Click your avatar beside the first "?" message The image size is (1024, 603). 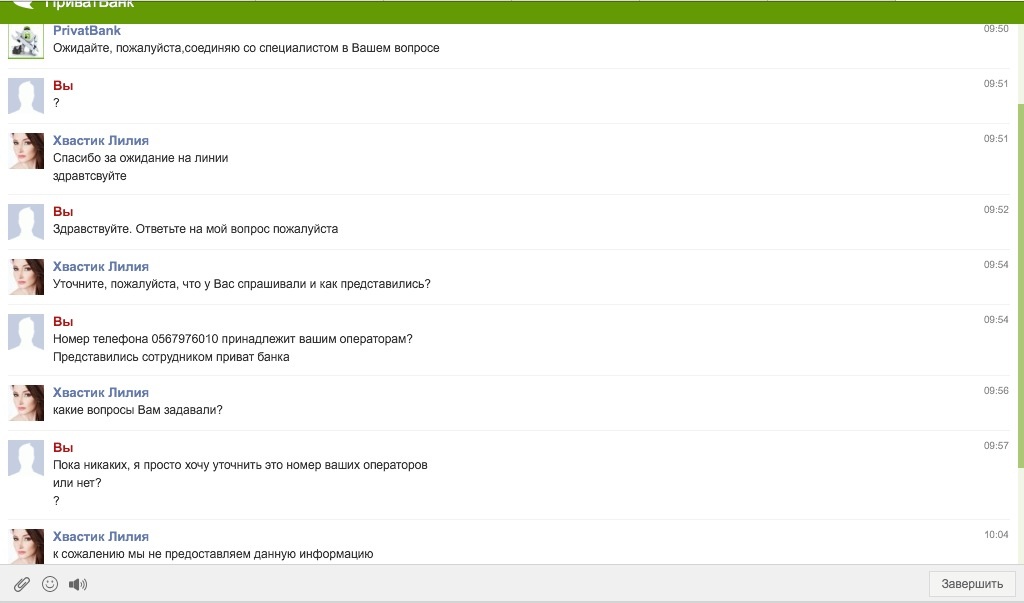coord(26,96)
